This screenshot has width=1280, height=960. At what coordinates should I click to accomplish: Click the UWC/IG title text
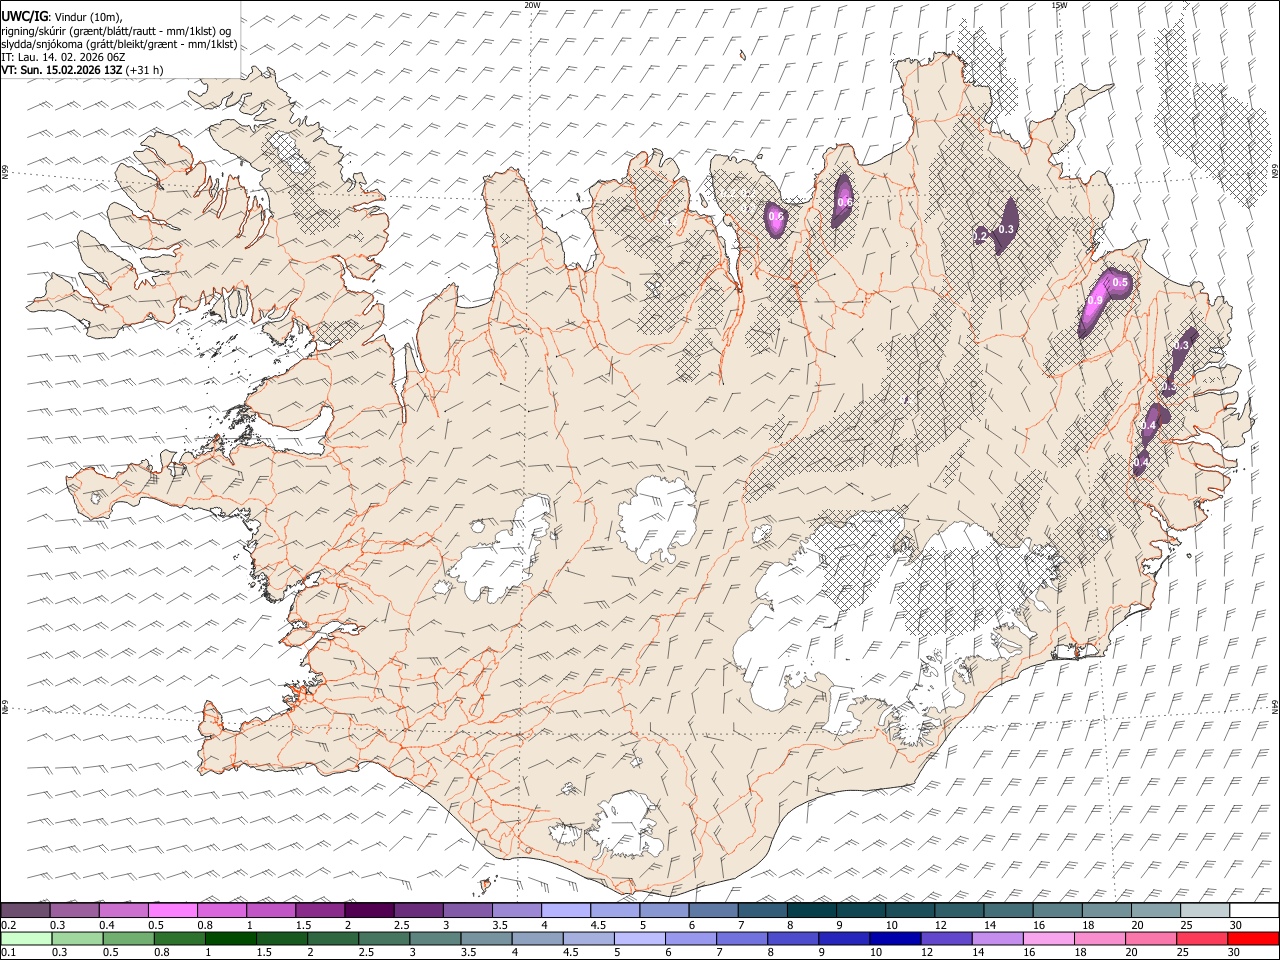click(x=24, y=16)
